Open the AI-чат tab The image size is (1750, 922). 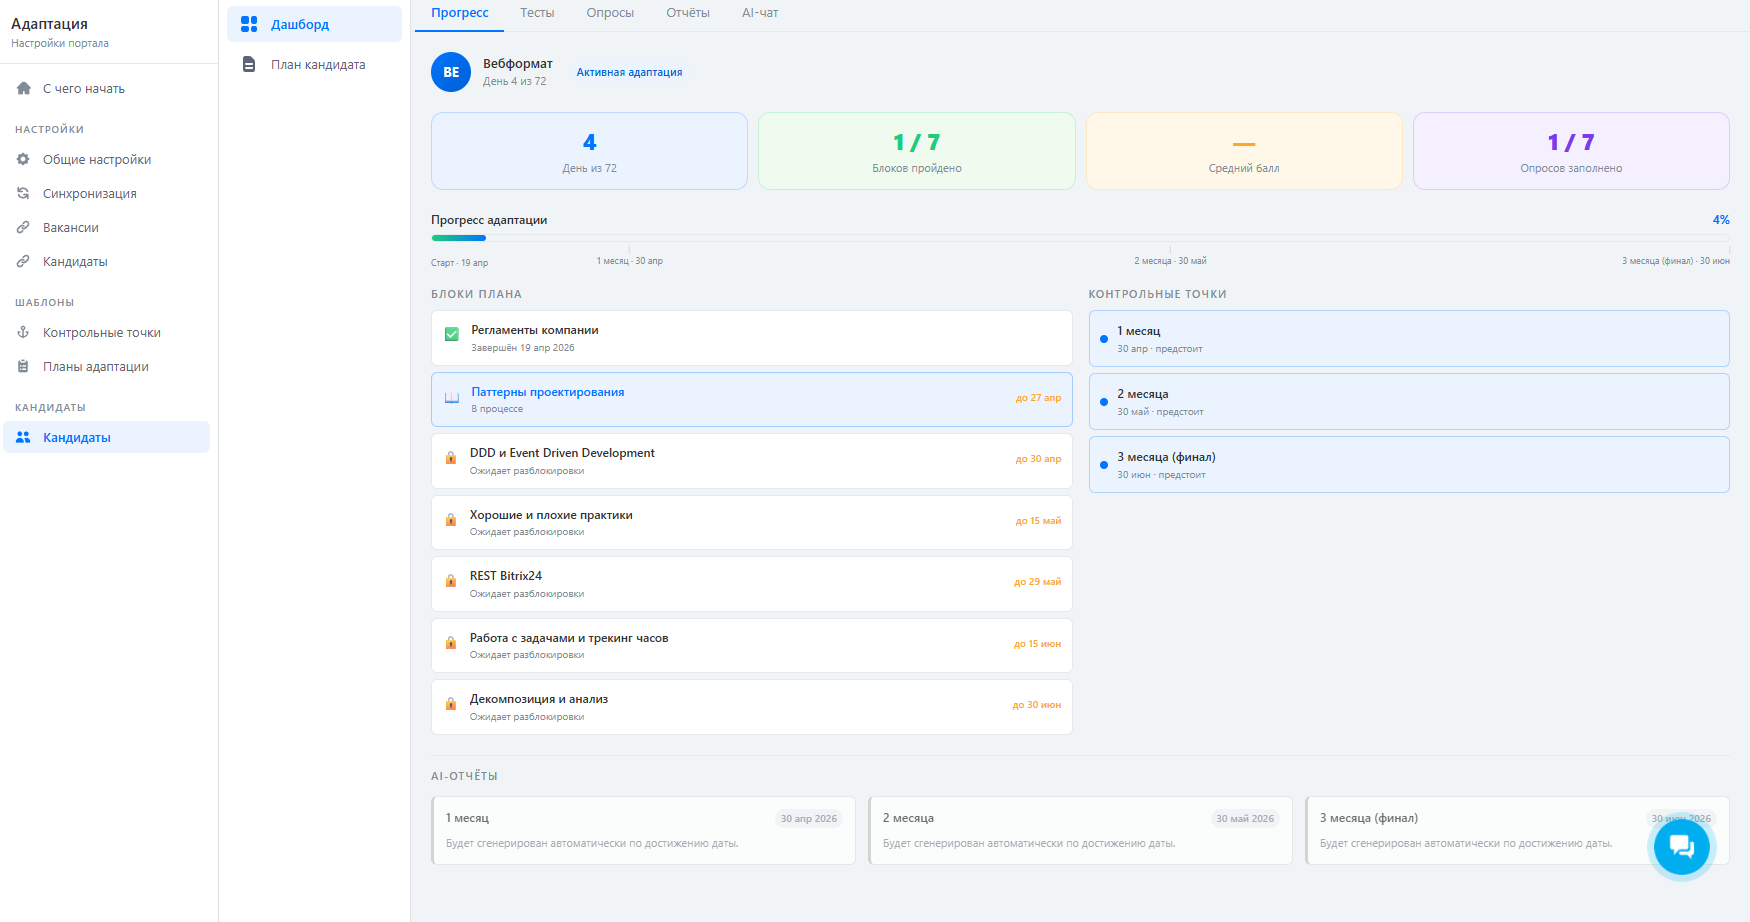[x=759, y=13]
